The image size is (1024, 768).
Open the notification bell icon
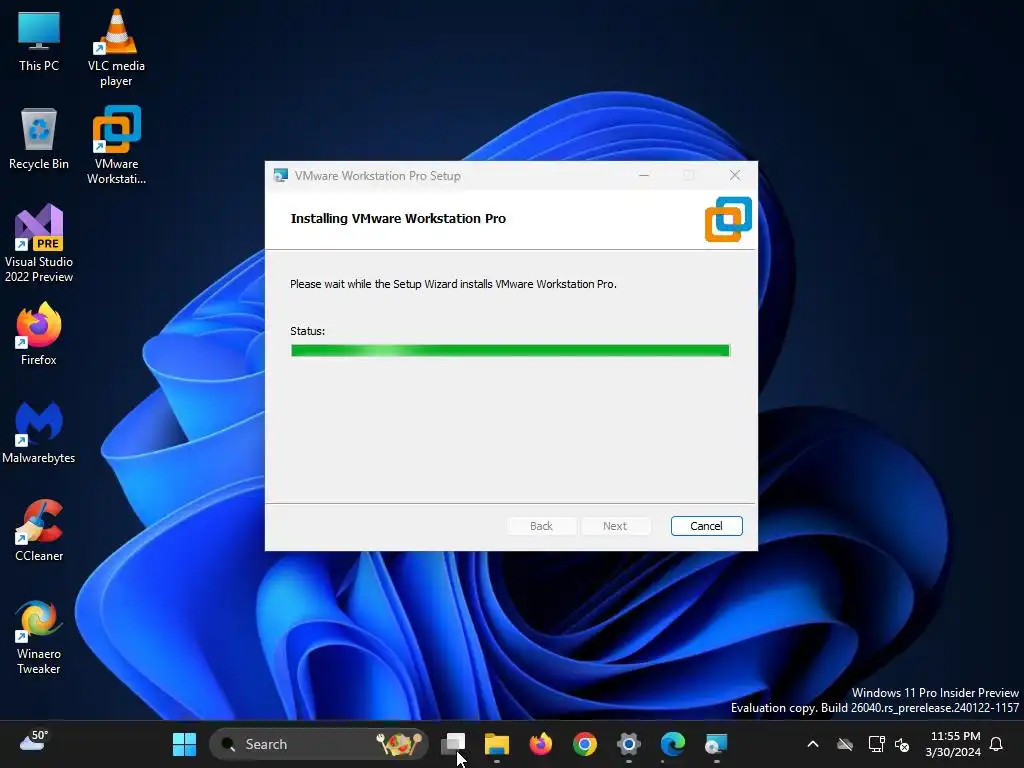point(997,744)
